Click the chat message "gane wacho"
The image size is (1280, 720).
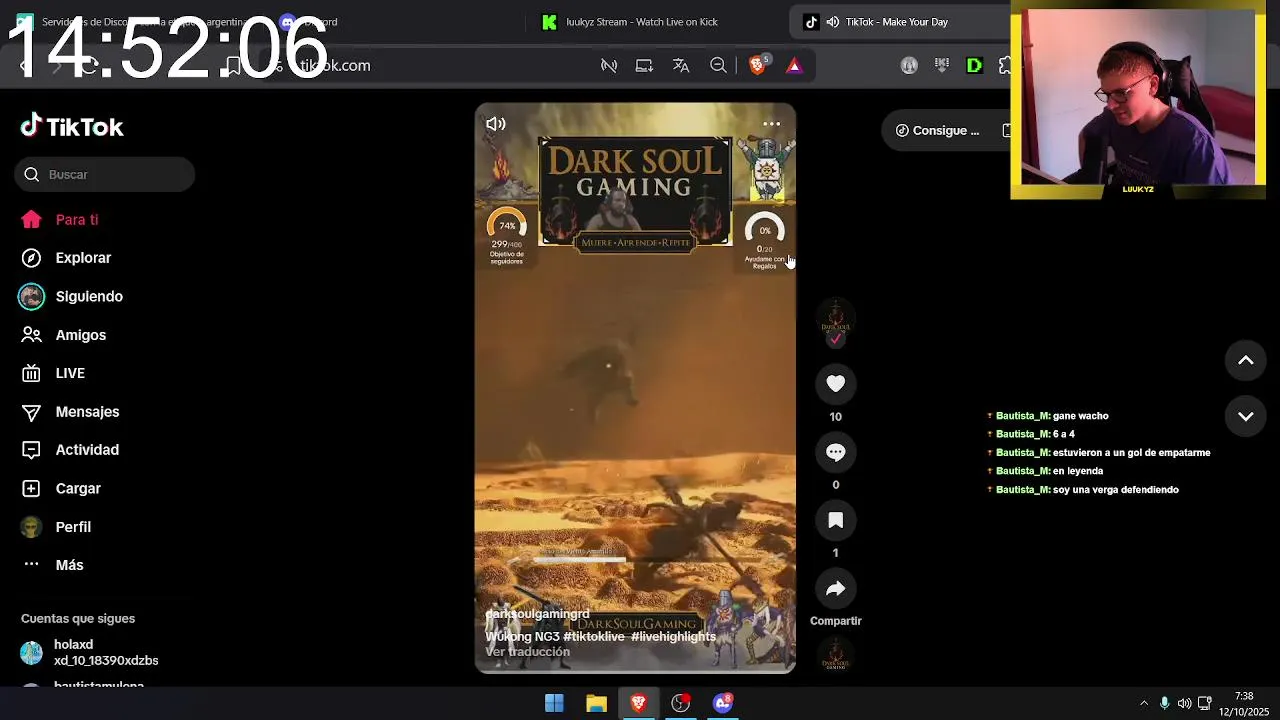(1081, 416)
